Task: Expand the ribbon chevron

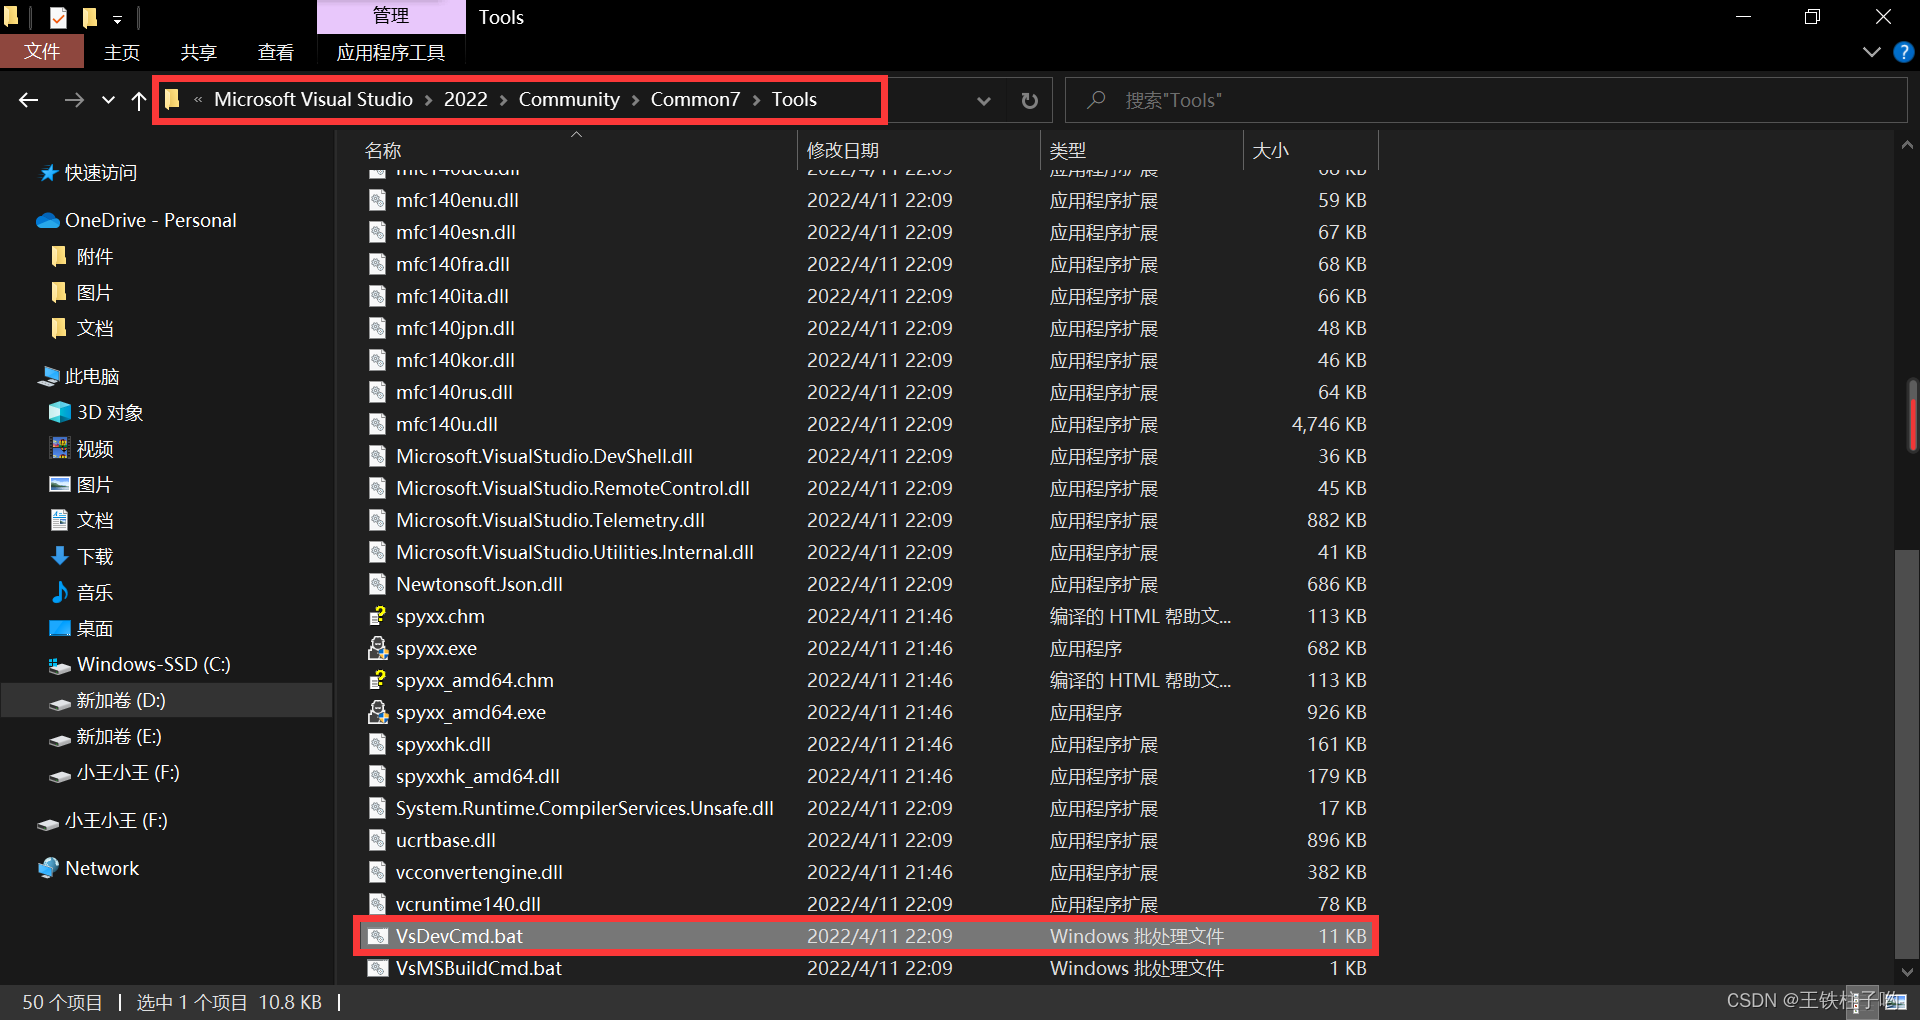Action: (1872, 52)
